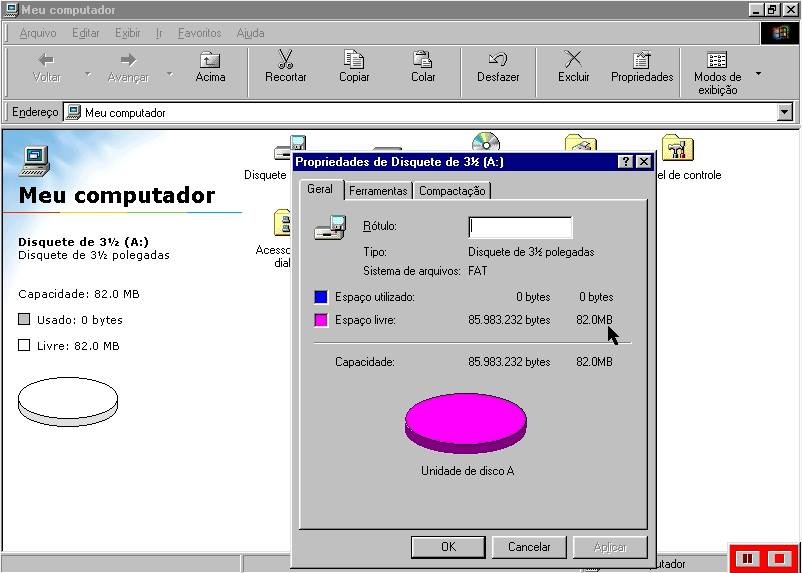Click the red pause recording button
Screen dimensions: 802x573
pos(747,559)
